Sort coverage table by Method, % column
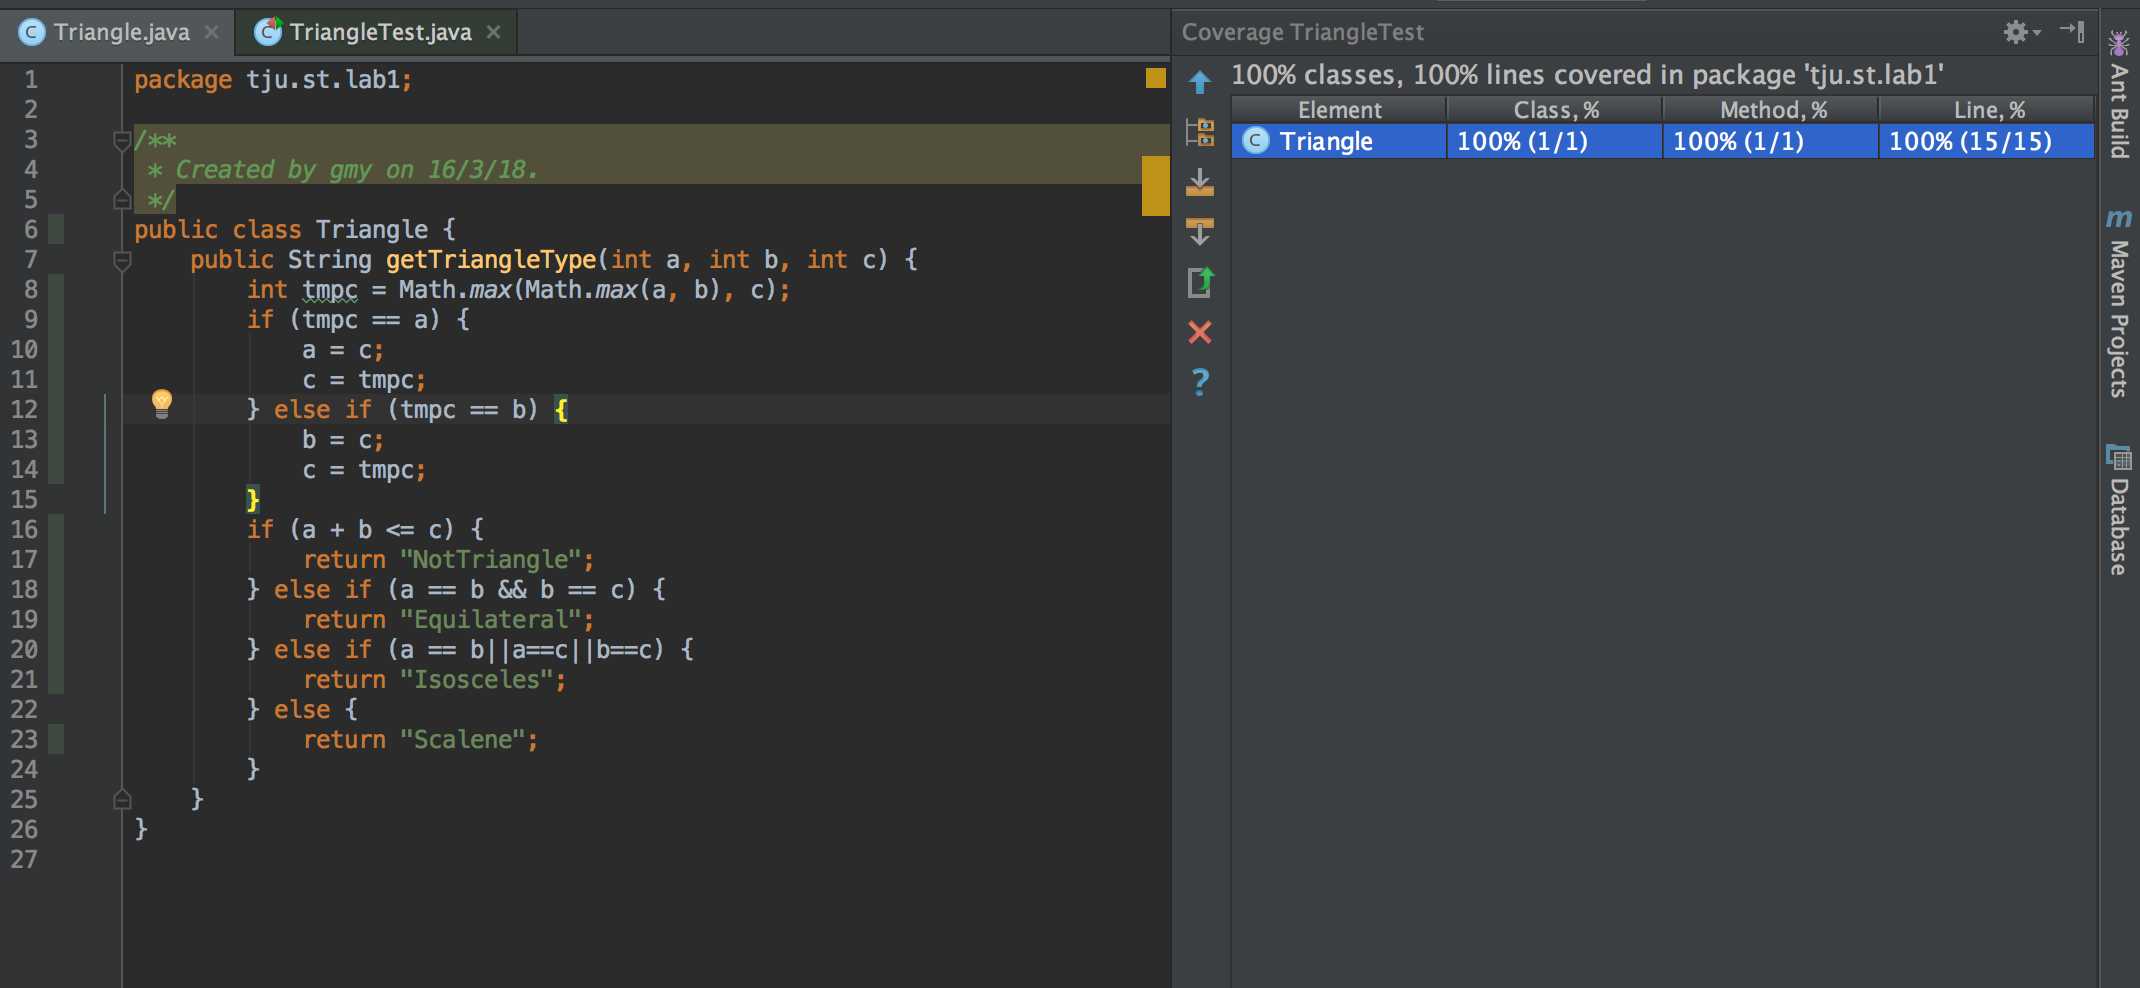Viewport: 2140px width, 988px height. pos(1771,110)
